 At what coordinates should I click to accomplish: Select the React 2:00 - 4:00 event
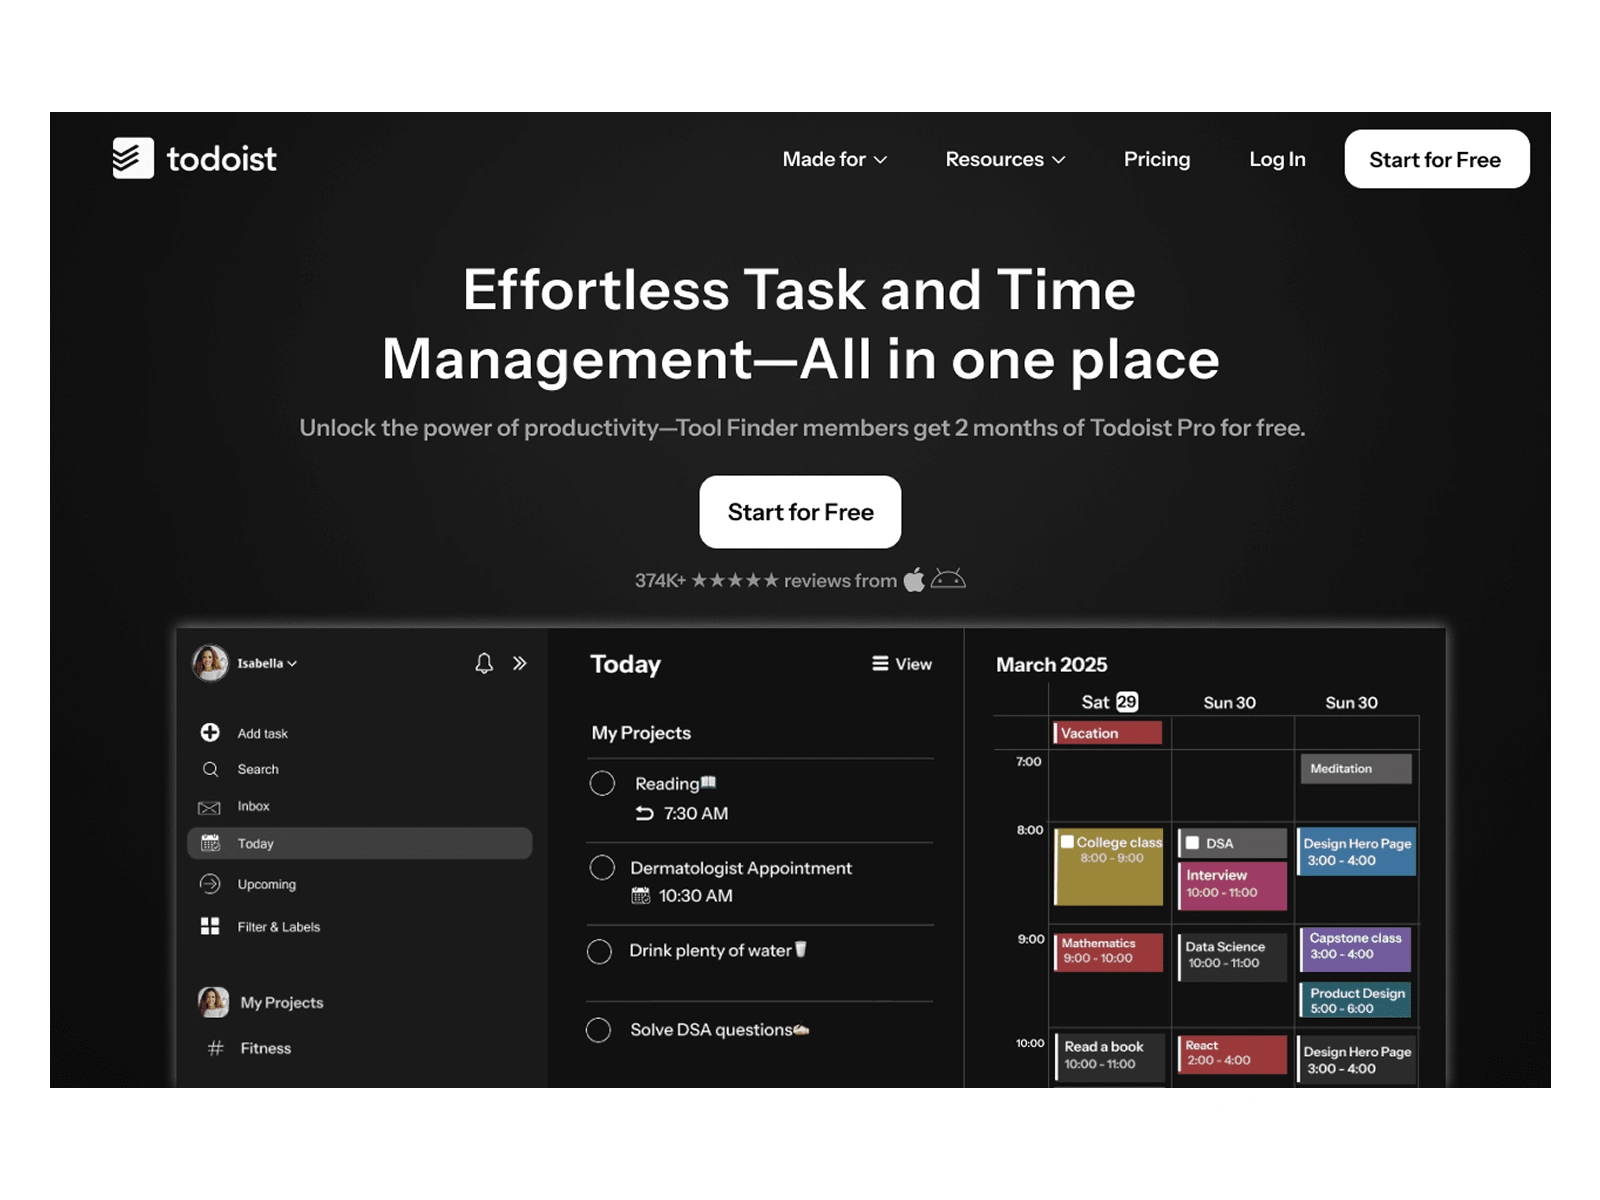(x=1233, y=1054)
